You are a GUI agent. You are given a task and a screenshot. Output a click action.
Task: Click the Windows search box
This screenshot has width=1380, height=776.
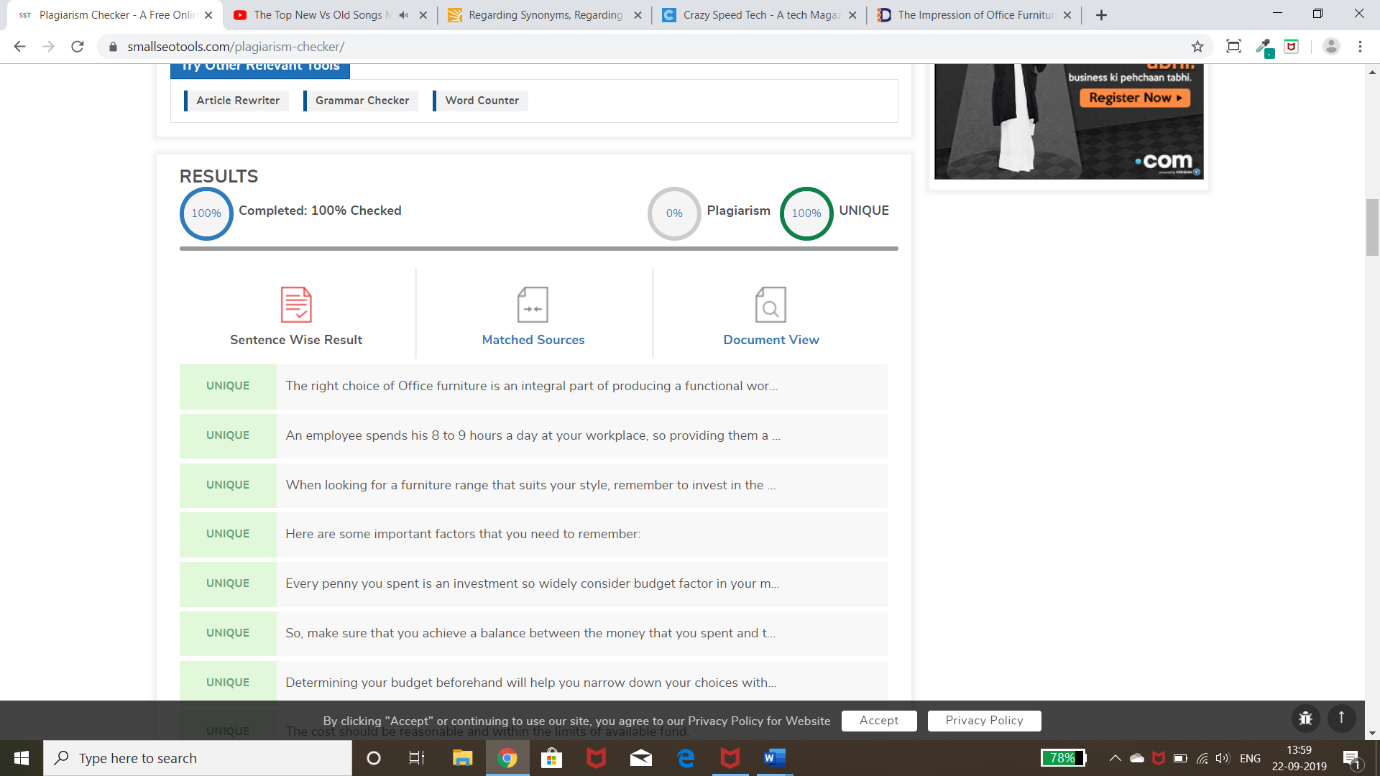[198, 758]
